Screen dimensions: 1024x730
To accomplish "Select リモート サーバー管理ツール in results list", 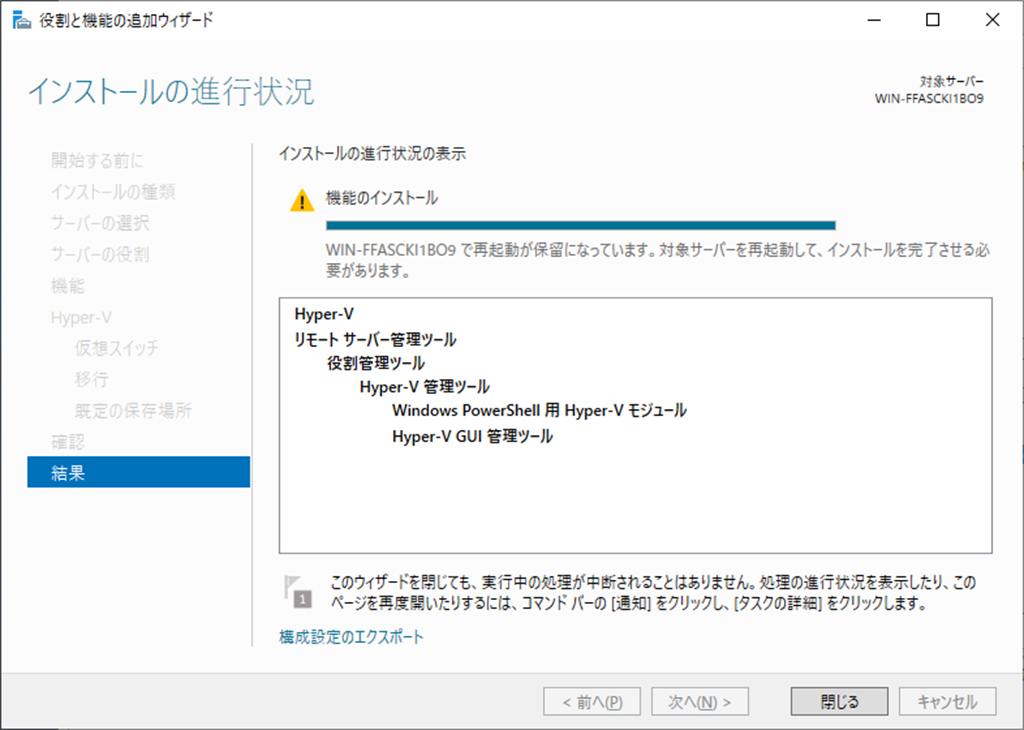I will [375, 340].
